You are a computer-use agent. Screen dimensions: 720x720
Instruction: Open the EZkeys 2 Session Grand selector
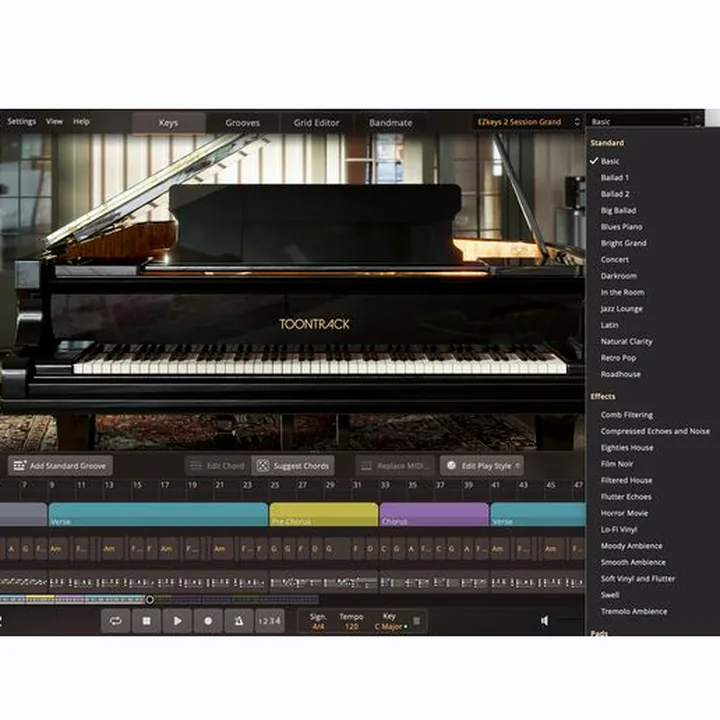pyautogui.click(x=528, y=122)
